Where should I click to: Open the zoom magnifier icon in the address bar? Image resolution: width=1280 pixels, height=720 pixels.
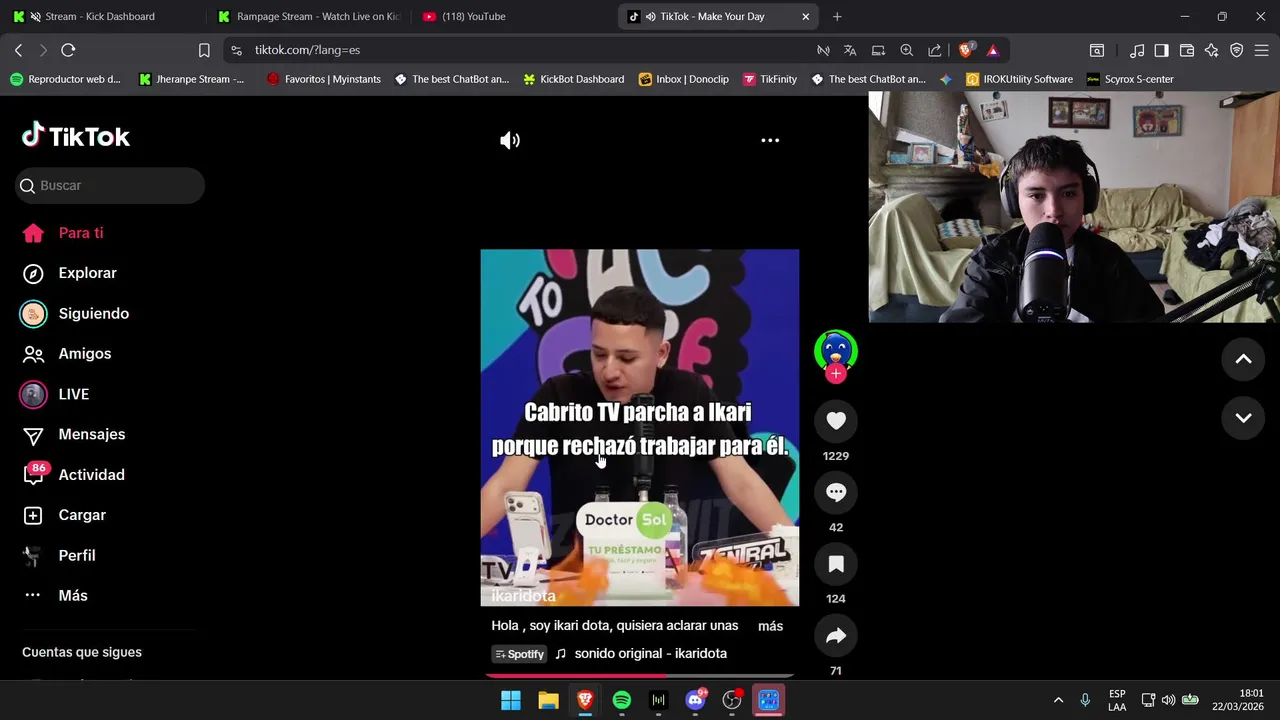click(906, 50)
